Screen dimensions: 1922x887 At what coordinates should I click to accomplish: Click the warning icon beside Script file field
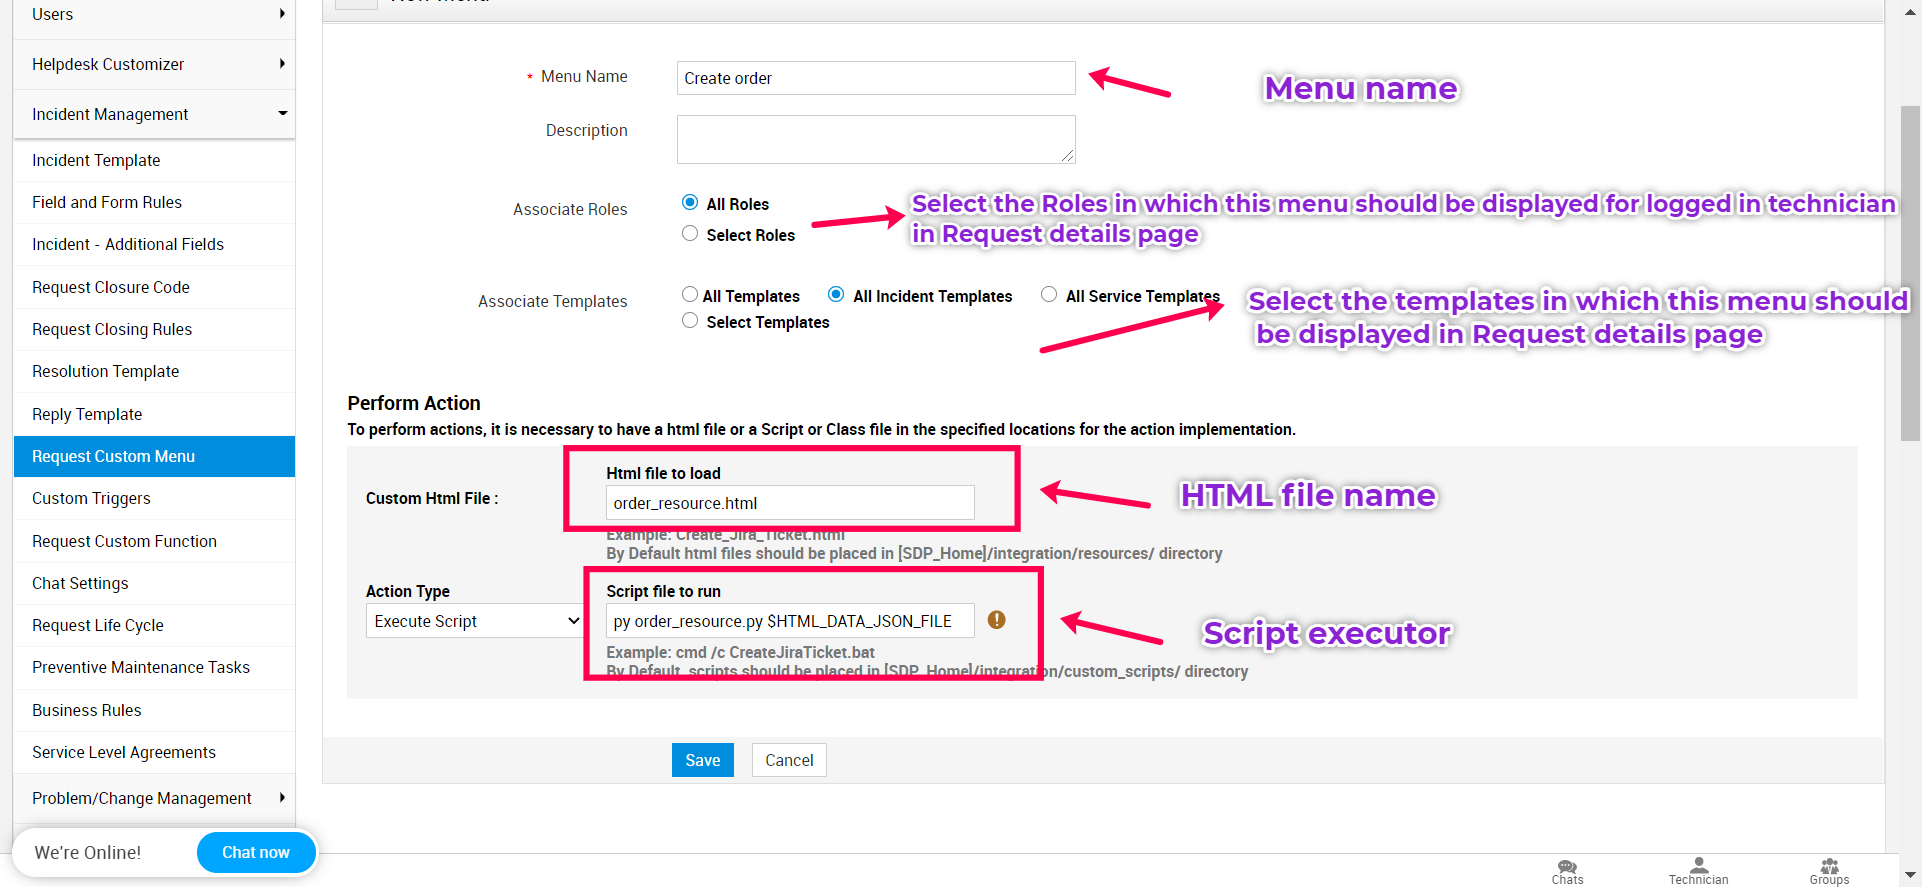pos(997,620)
